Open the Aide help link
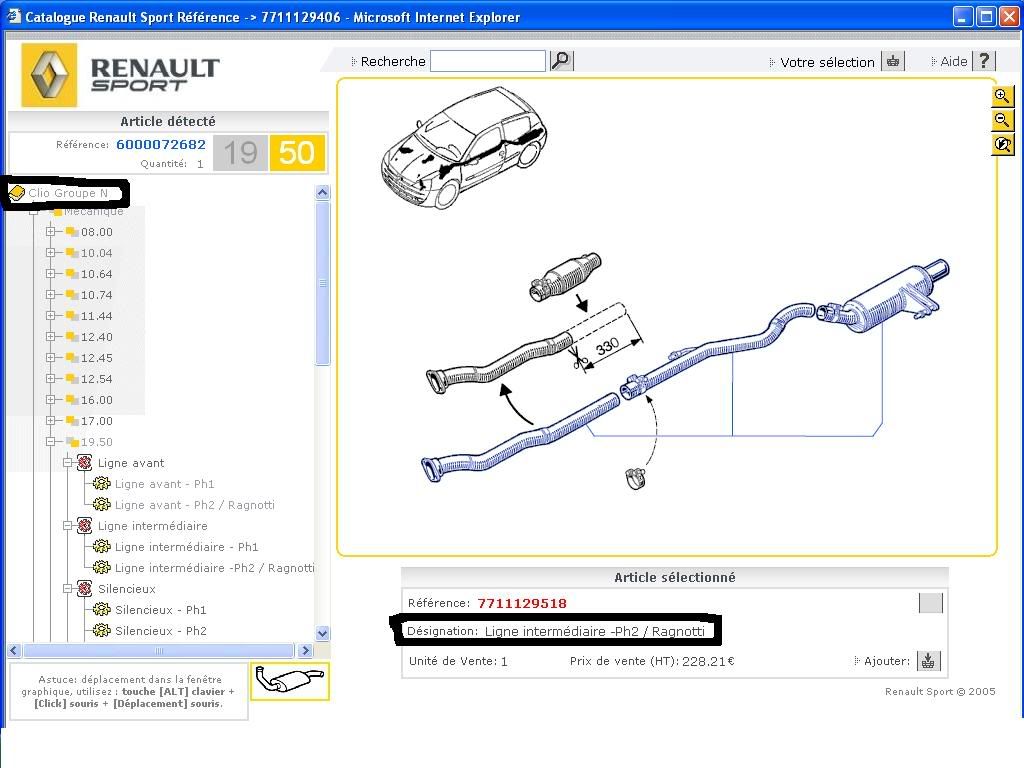Screen dimensions: 1024x768 coord(953,61)
